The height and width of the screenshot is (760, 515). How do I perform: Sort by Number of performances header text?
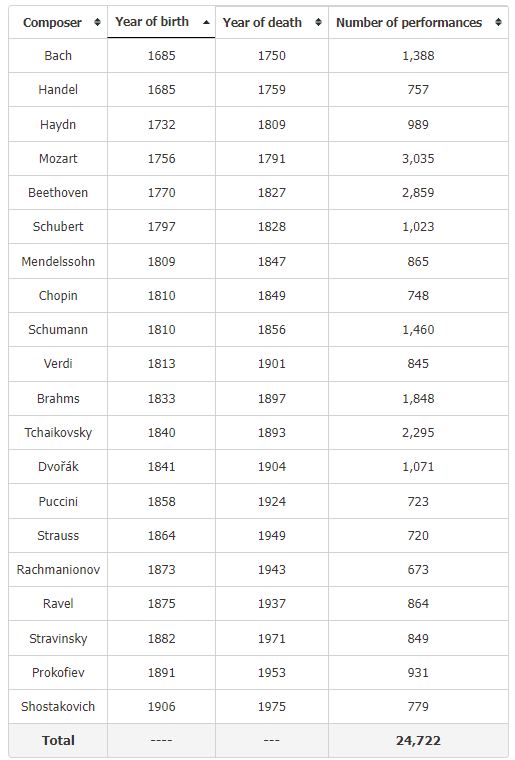(409, 23)
